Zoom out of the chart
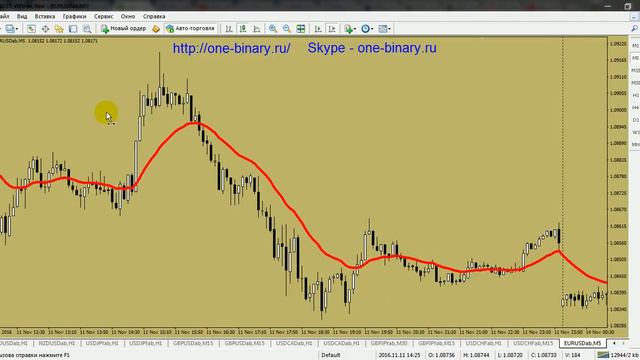 click(287, 29)
